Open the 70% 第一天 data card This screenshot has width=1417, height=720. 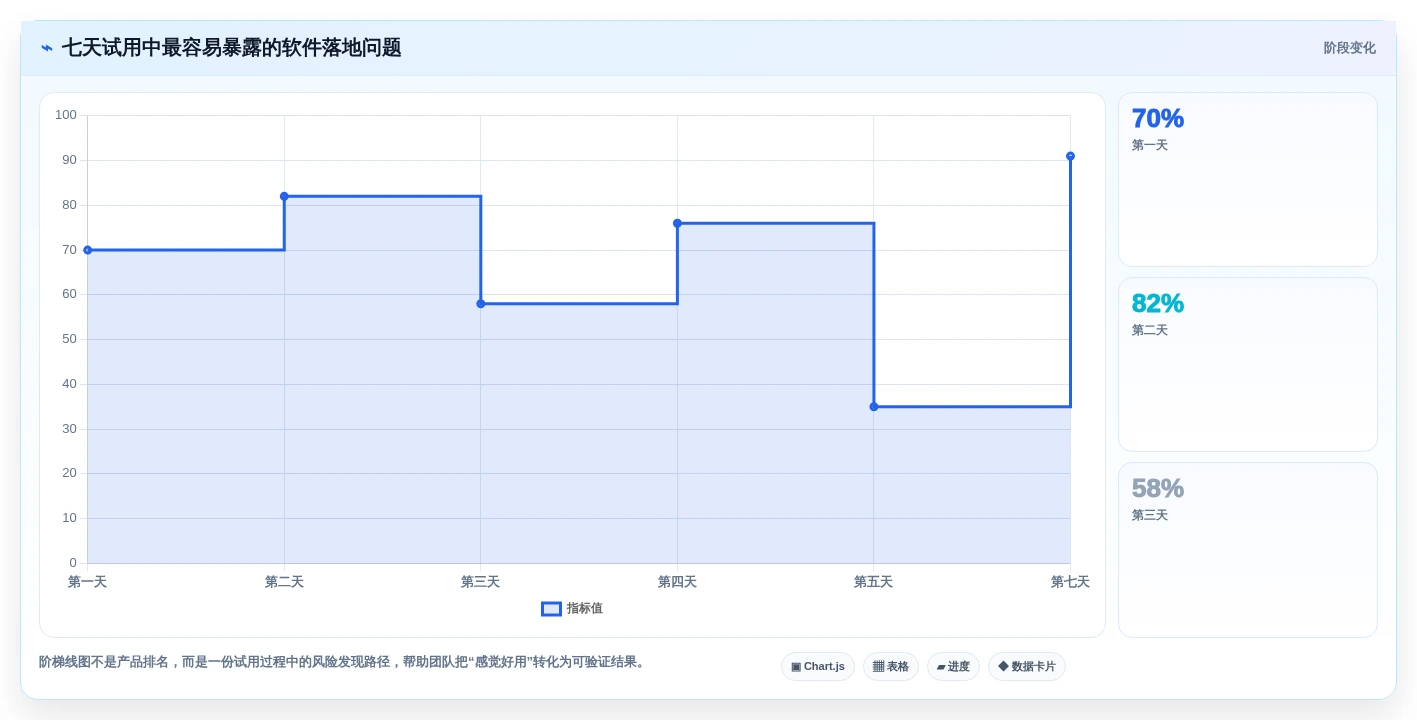1248,180
